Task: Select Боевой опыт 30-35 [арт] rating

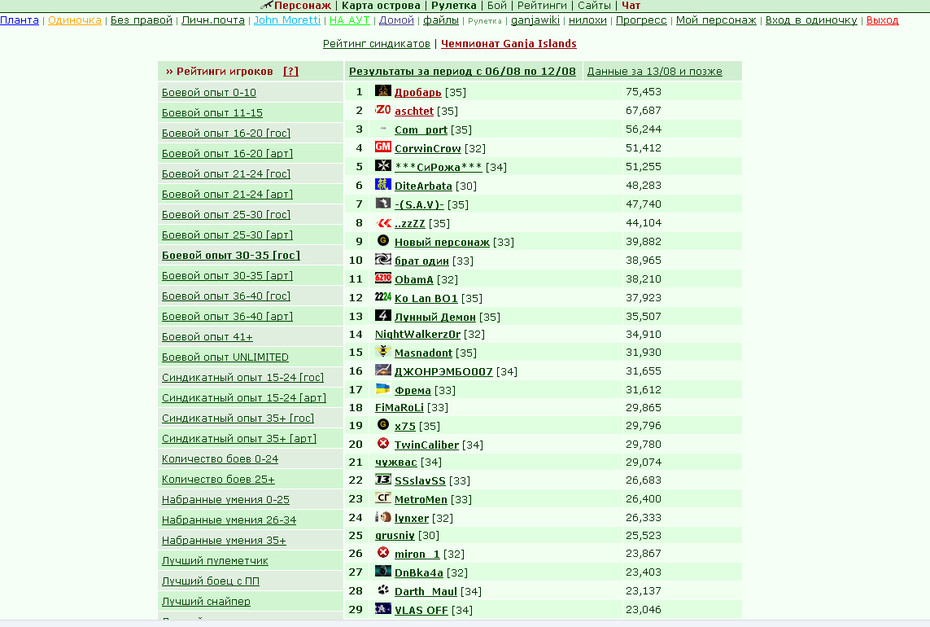Action: (x=227, y=276)
